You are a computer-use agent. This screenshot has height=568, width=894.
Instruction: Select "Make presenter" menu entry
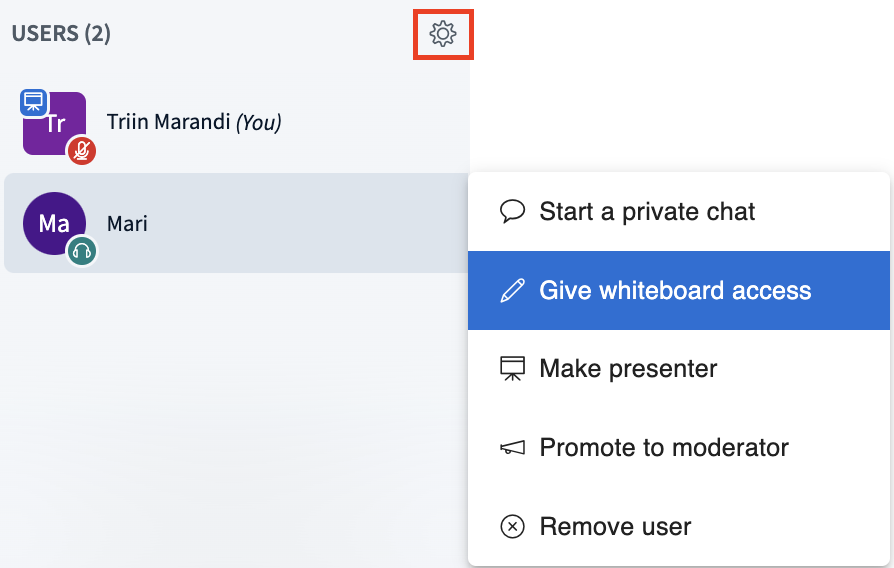tap(628, 369)
